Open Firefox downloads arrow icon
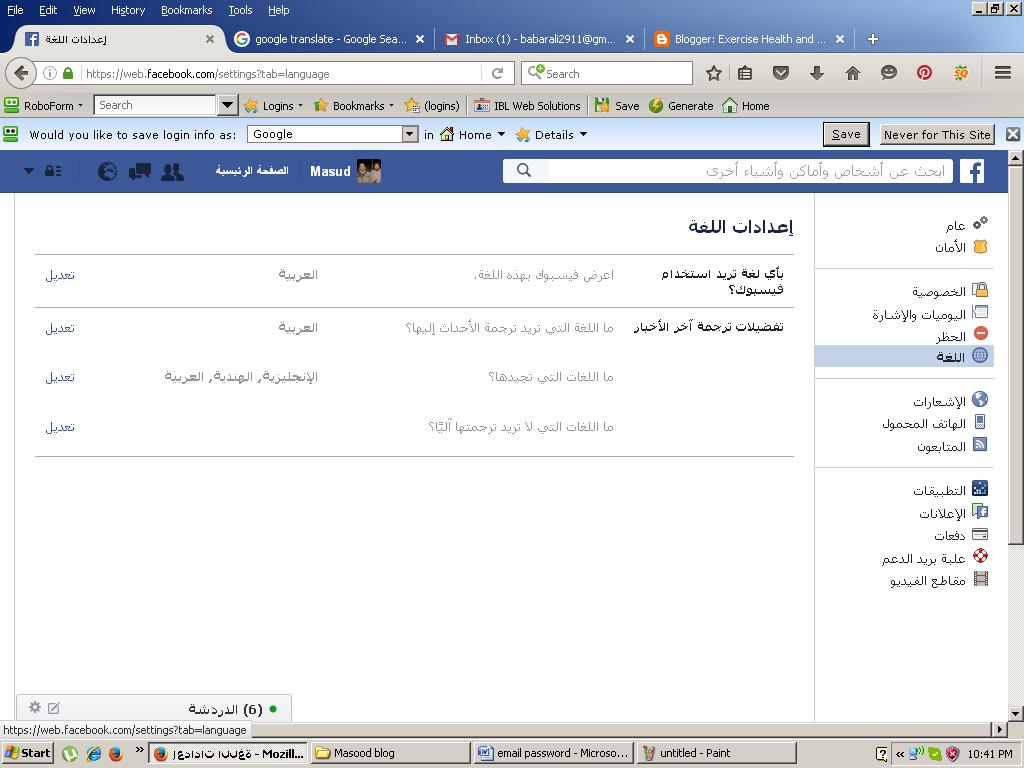Image resolution: width=1024 pixels, height=768 pixels. [x=816, y=72]
